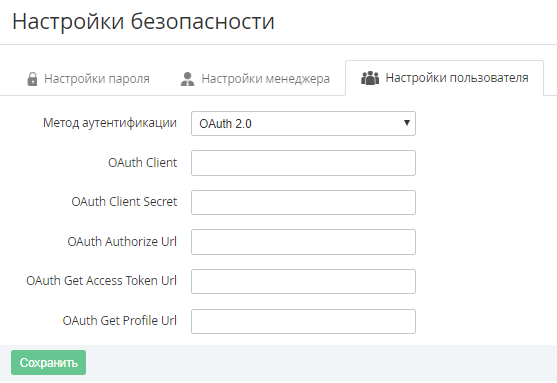557x383 pixels.
Task: Click the OAuth Client Secret label
Action: point(124,202)
